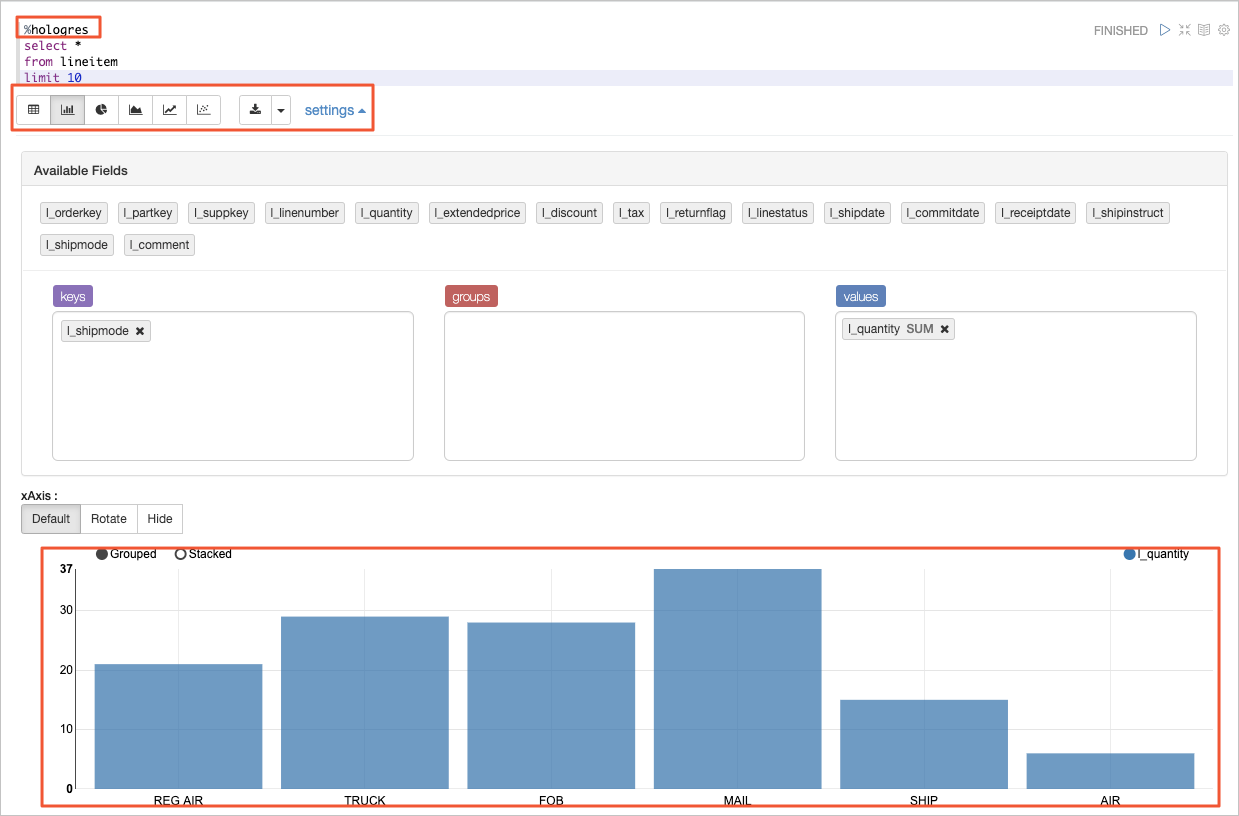Select the Stacked radio option
Image resolution: width=1239 pixels, height=816 pixels.
tap(203, 554)
